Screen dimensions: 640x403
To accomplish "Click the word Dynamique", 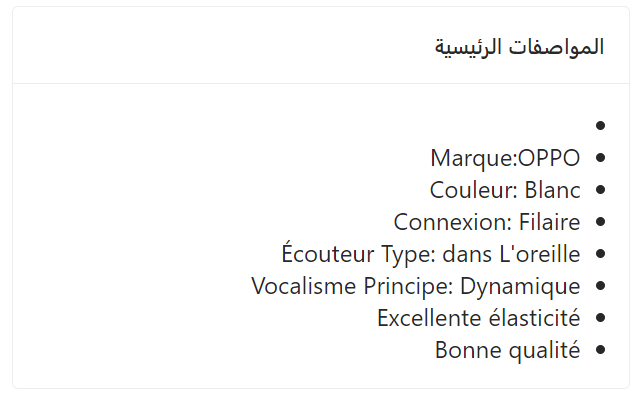I will [x=520, y=287].
